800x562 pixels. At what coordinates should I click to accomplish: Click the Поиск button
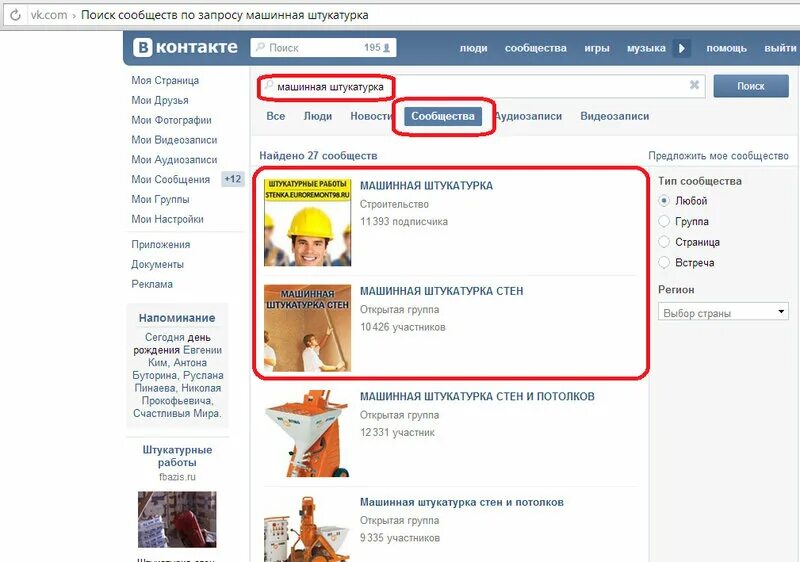[x=751, y=86]
